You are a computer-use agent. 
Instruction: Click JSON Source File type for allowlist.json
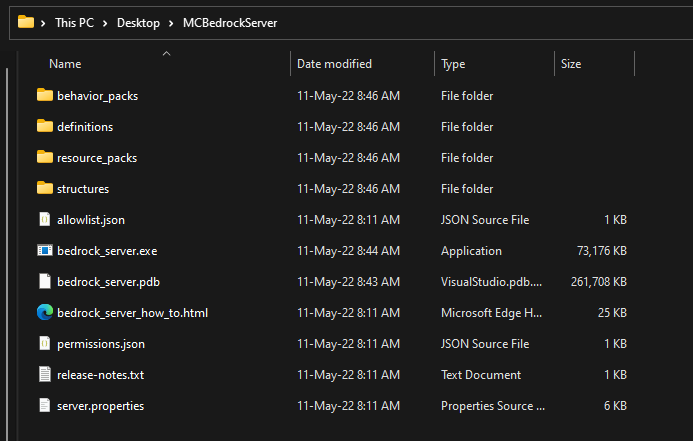pyautogui.click(x=485, y=220)
